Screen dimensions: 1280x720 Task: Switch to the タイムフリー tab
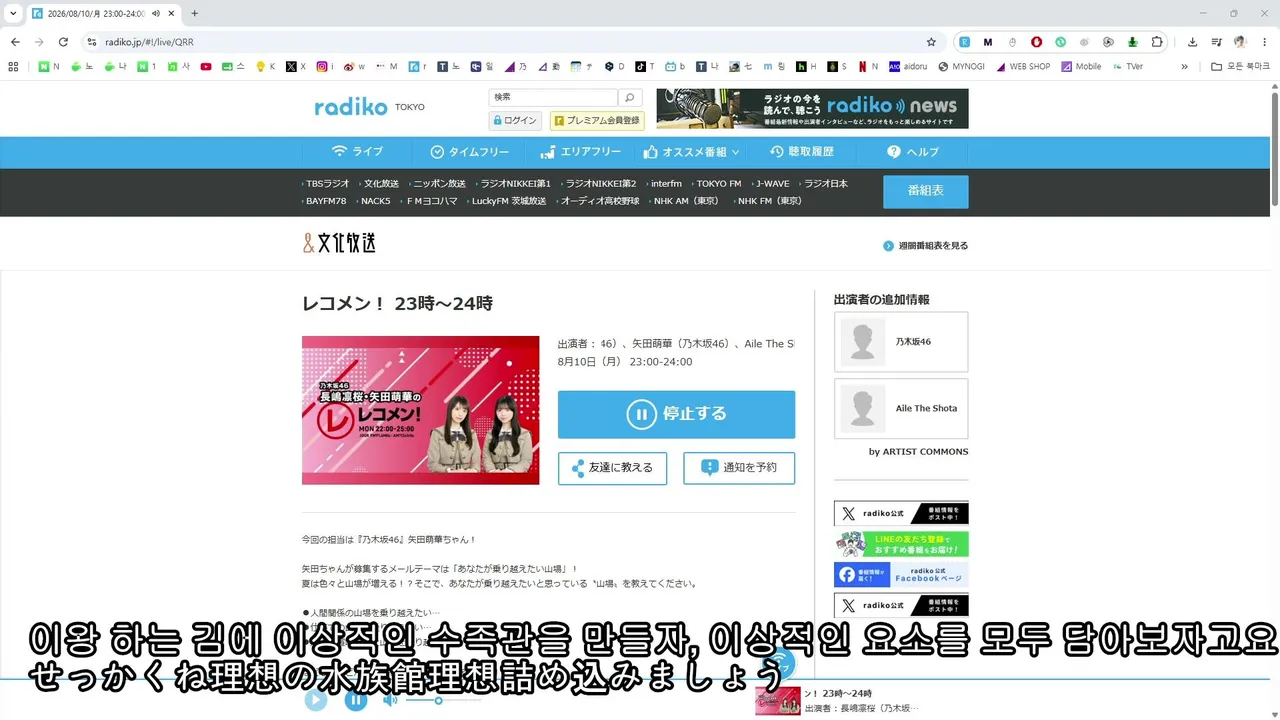(x=469, y=152)
